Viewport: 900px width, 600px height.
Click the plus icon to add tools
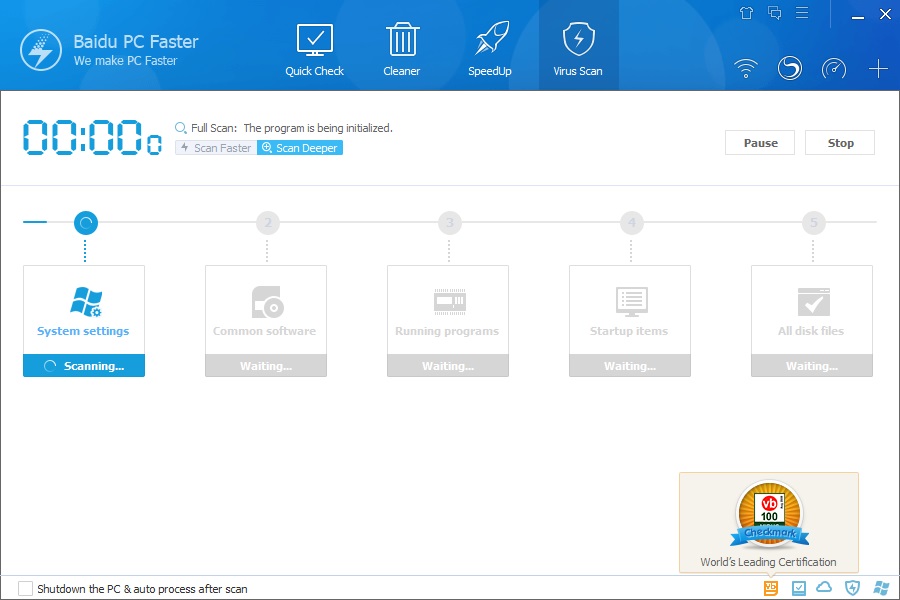pyautogui.click(x=878, y=68)
